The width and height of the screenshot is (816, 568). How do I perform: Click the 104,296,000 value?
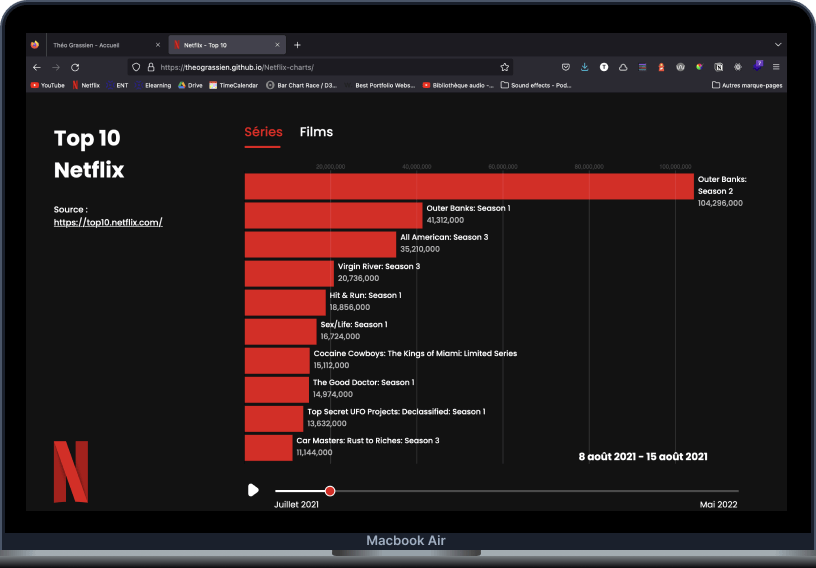(x=720, y=203)
